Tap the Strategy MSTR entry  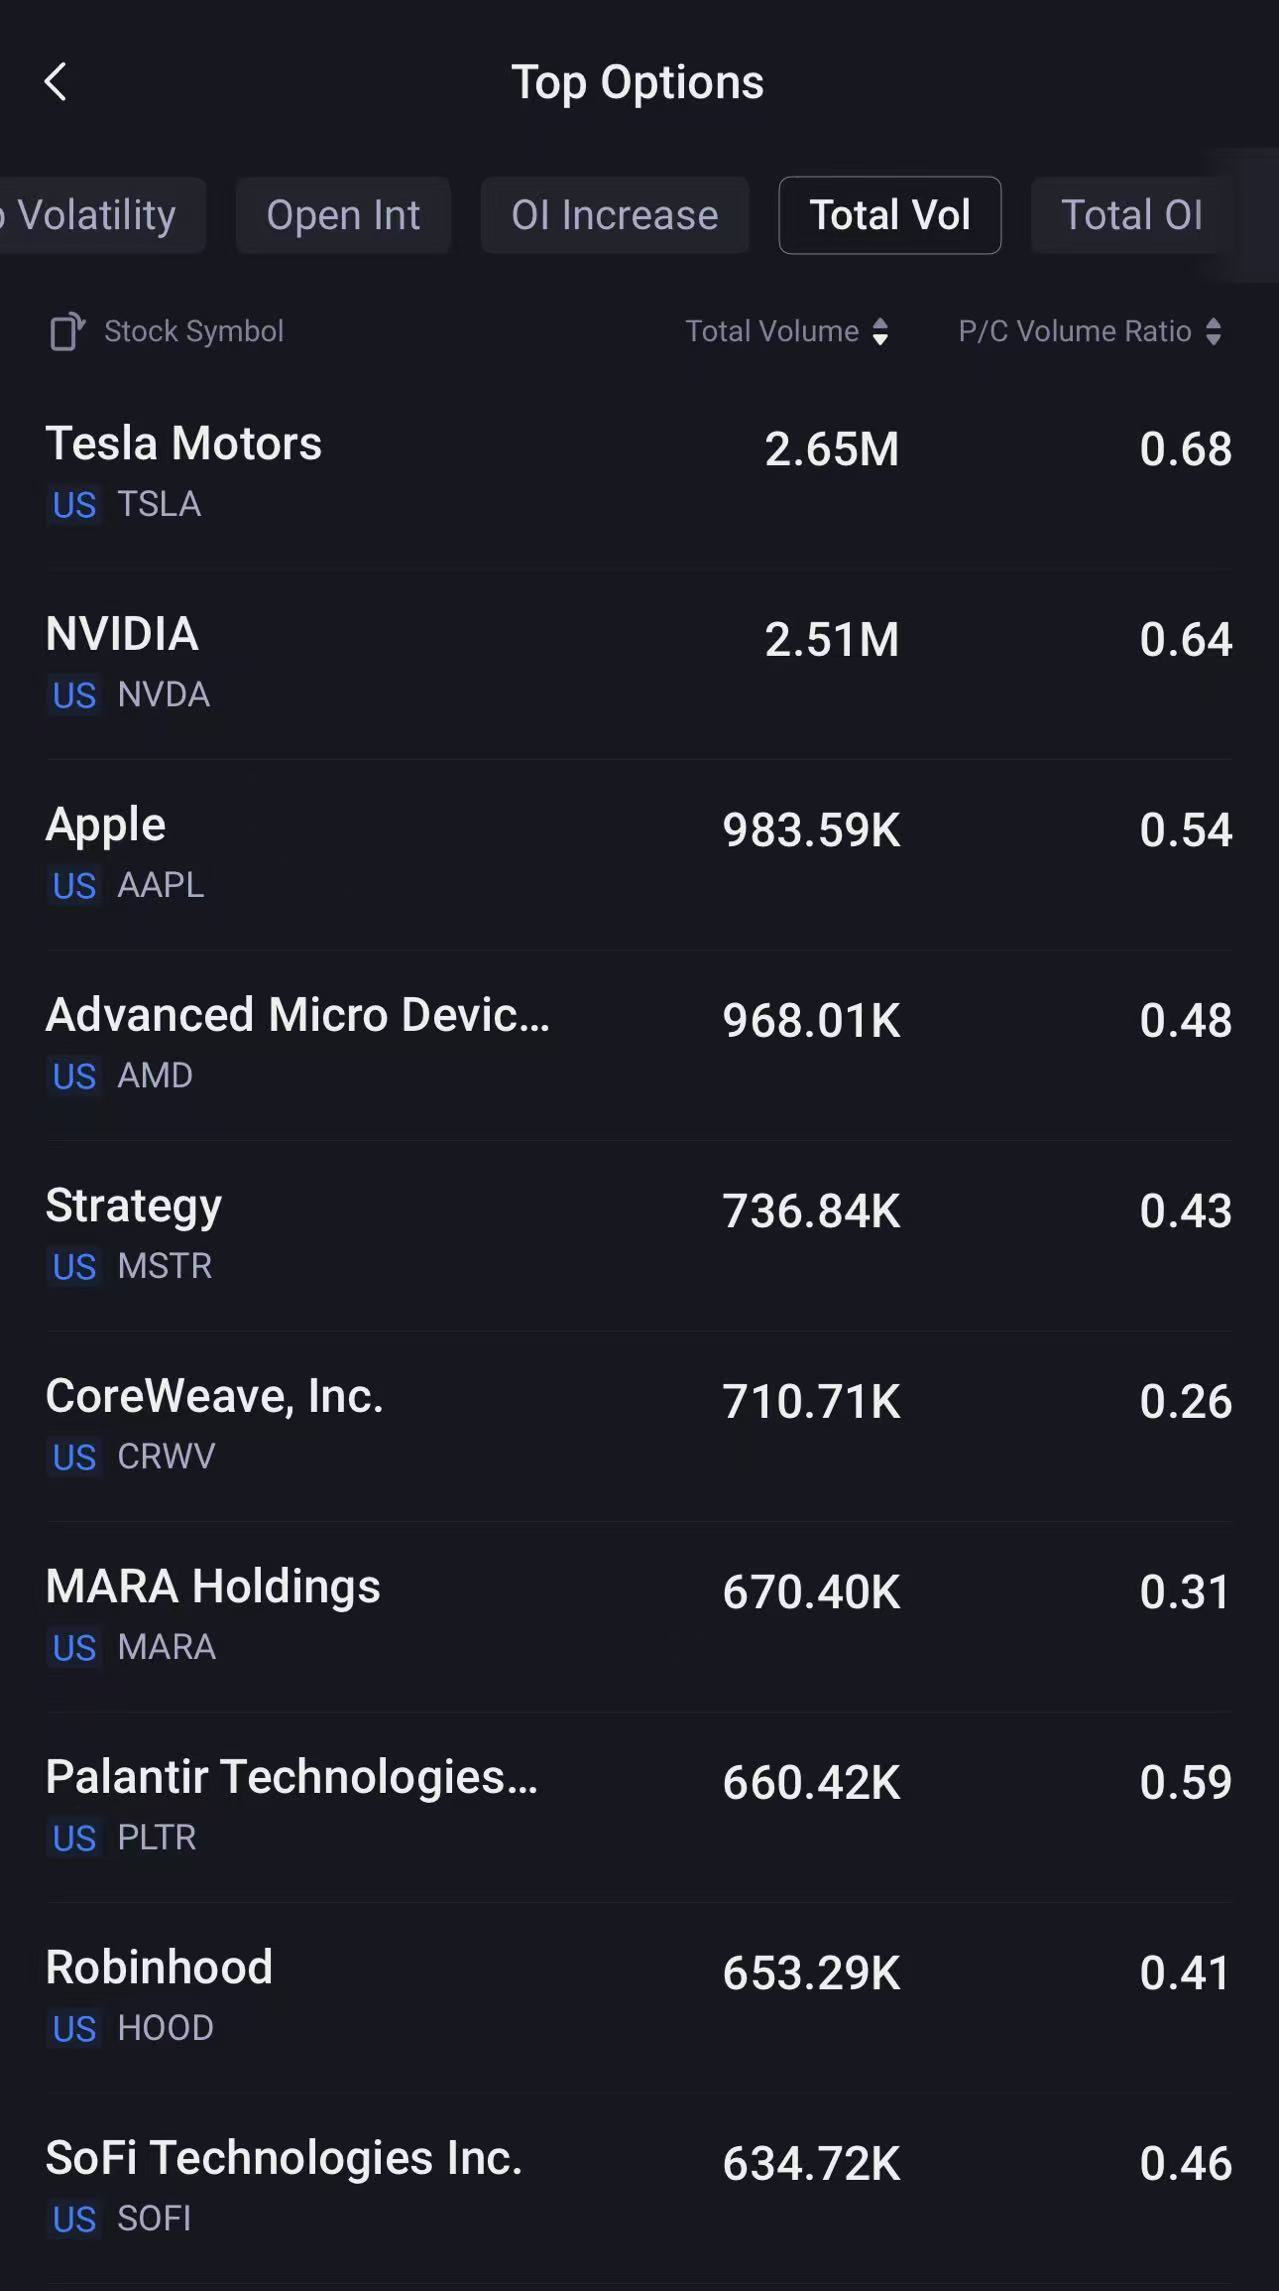(x=638, y=1234)
